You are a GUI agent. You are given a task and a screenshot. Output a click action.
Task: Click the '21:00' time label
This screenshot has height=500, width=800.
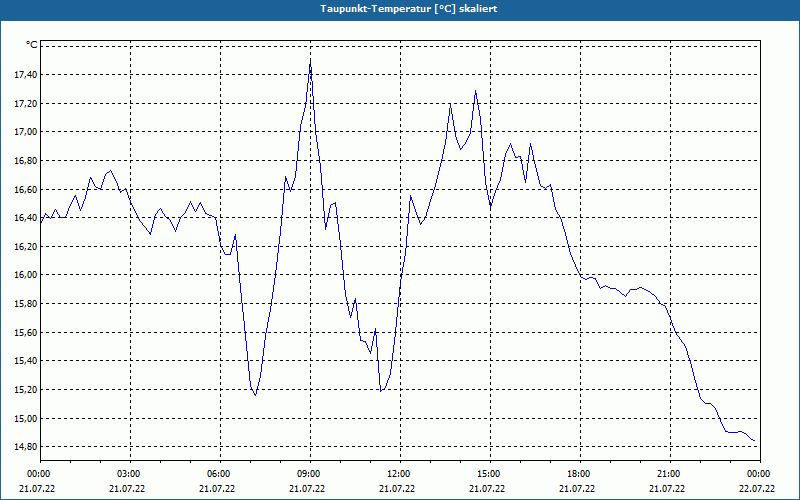coord(670,474)
